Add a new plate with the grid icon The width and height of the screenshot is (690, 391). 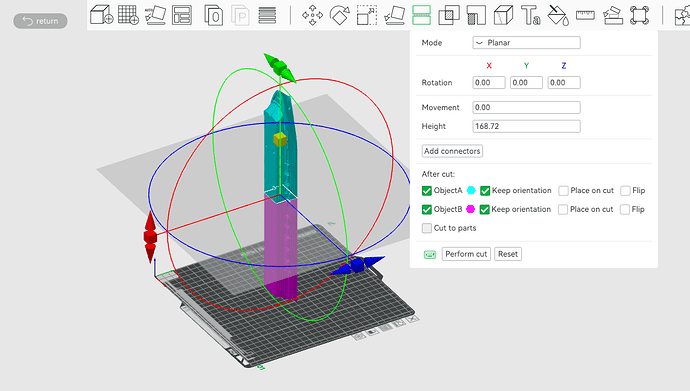(x=128, y=15)
